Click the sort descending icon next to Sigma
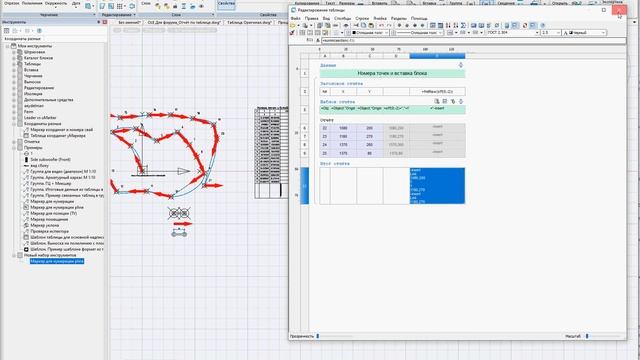640x360 pixels. (456, 25)
